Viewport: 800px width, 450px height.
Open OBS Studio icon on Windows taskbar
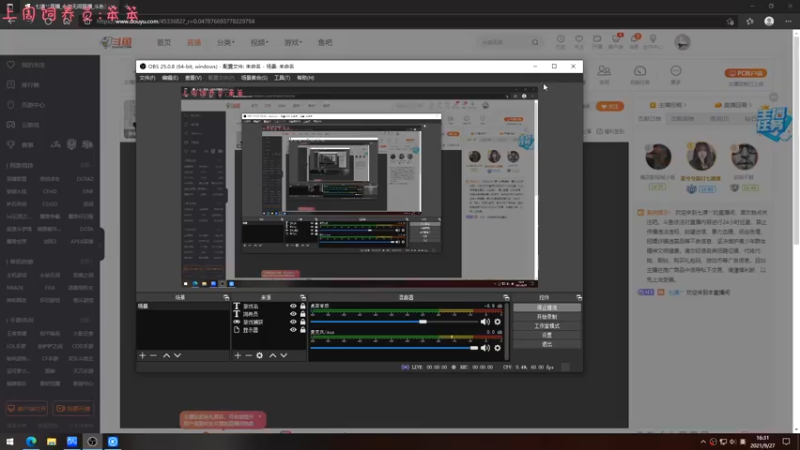click(92, 441)
